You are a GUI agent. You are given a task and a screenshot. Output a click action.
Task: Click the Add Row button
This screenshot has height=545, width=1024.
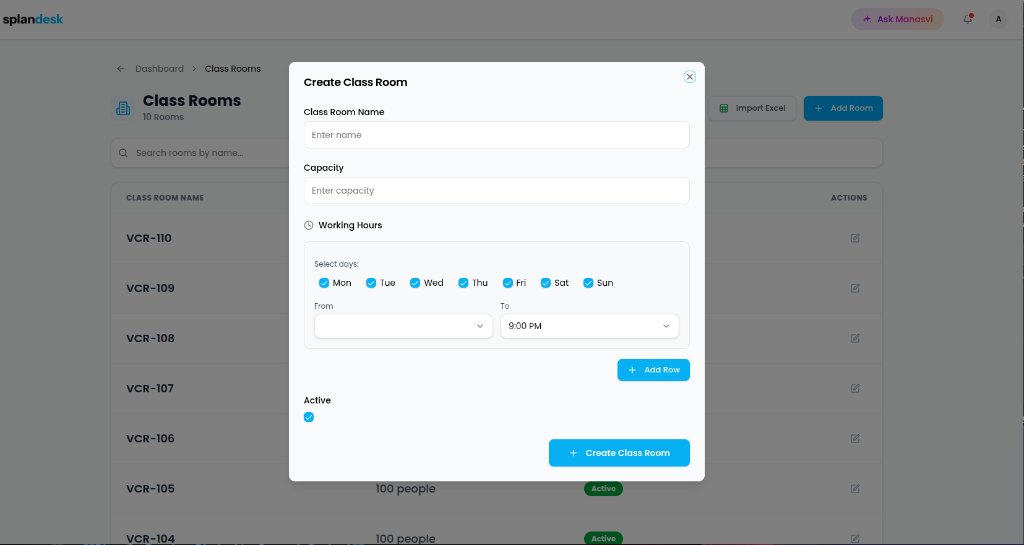coord(653,370)
